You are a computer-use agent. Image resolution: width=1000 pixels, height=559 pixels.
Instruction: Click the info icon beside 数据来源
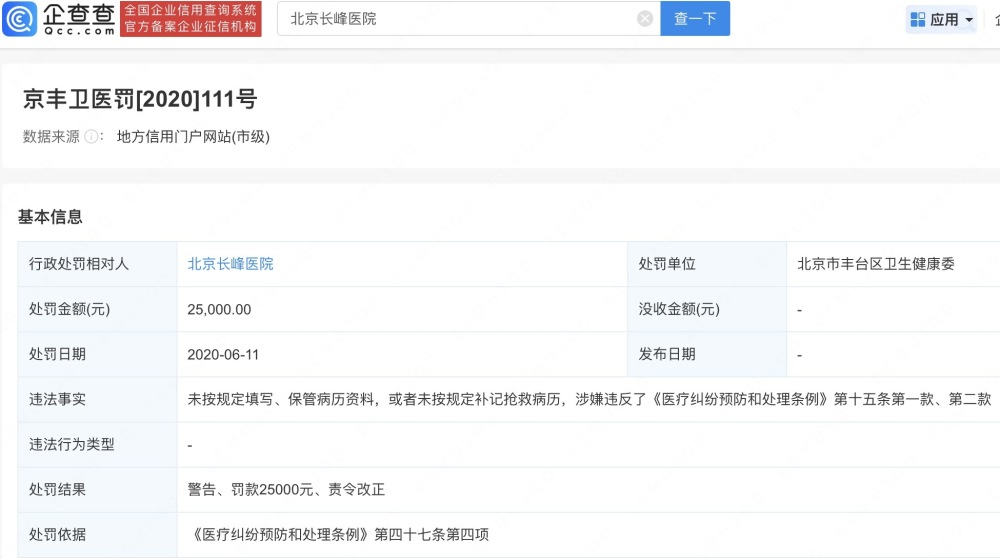pos(91,136)
